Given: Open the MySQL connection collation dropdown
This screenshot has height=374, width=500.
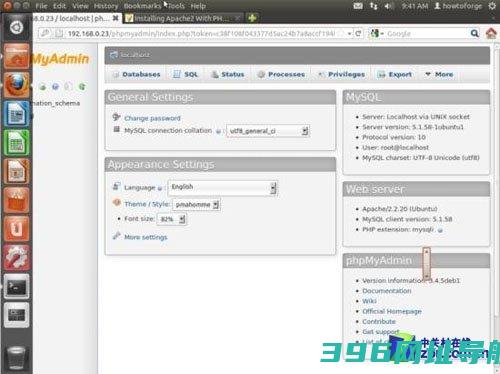Looking at the screenshot, I should (x=268, y=131).
